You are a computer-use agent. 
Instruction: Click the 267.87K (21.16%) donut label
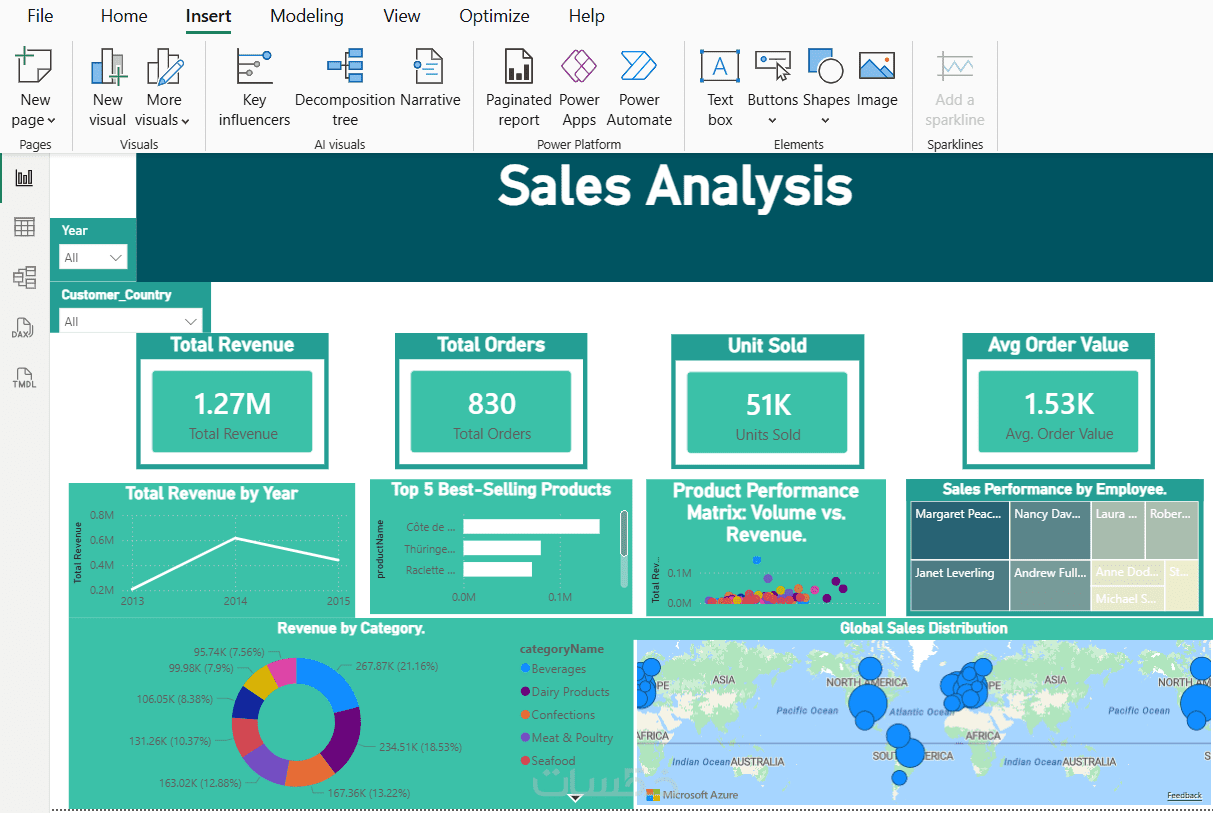pyautogui.click(x=397, y=666)
